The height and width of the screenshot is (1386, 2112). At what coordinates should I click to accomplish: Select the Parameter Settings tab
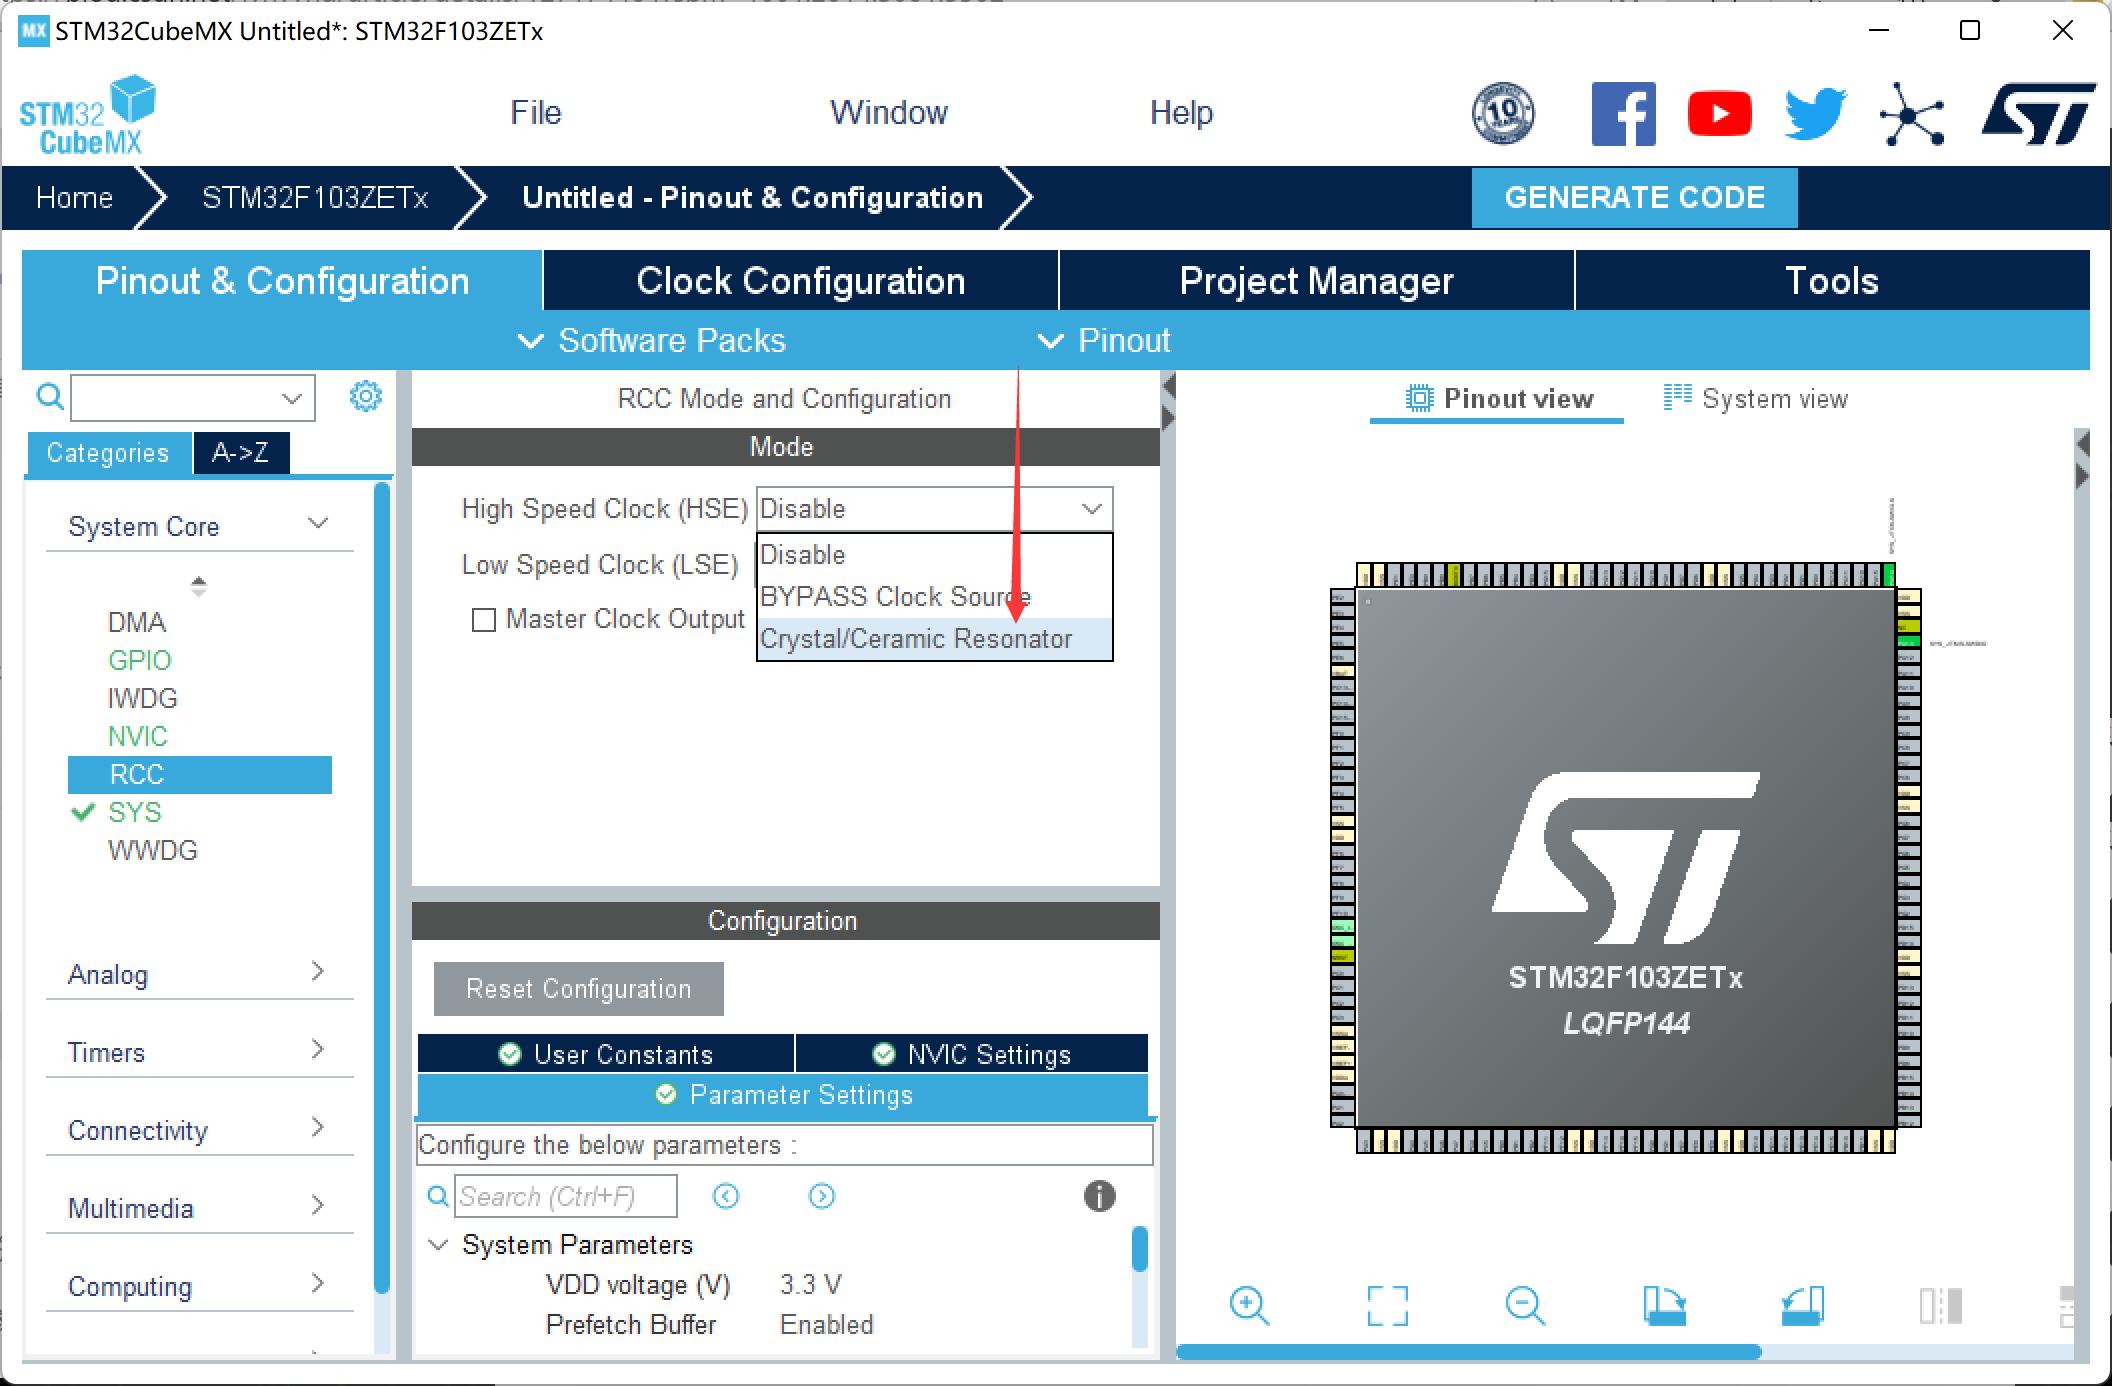783,1095
